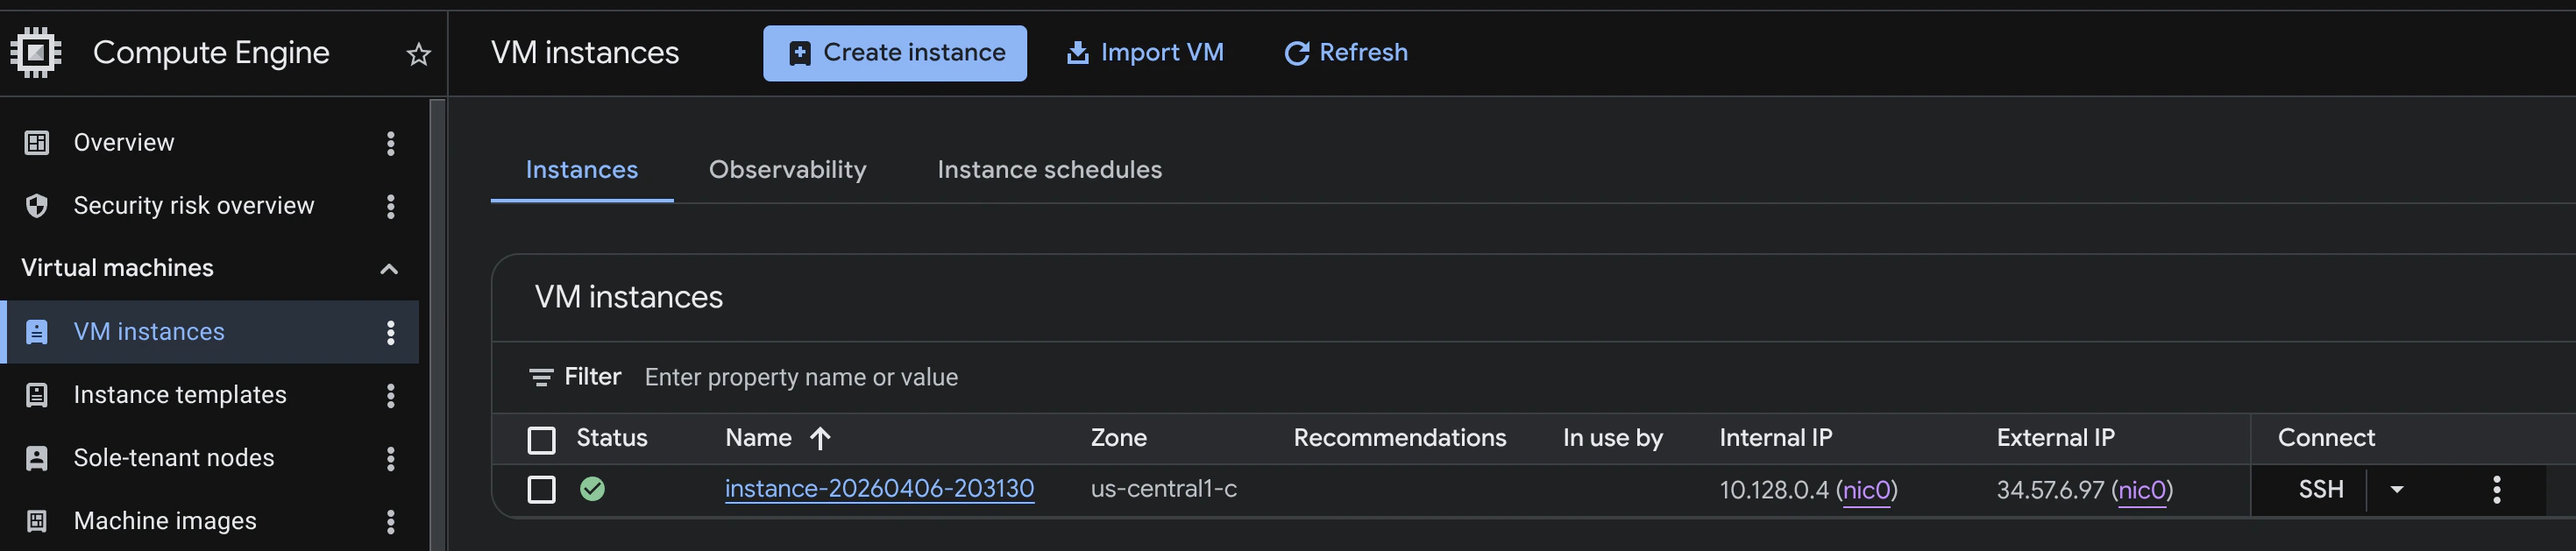Open instance-20260406-203130 details link
Image resolution: width=2576 pixels, height=551 pixels.
tap(879, 489)
